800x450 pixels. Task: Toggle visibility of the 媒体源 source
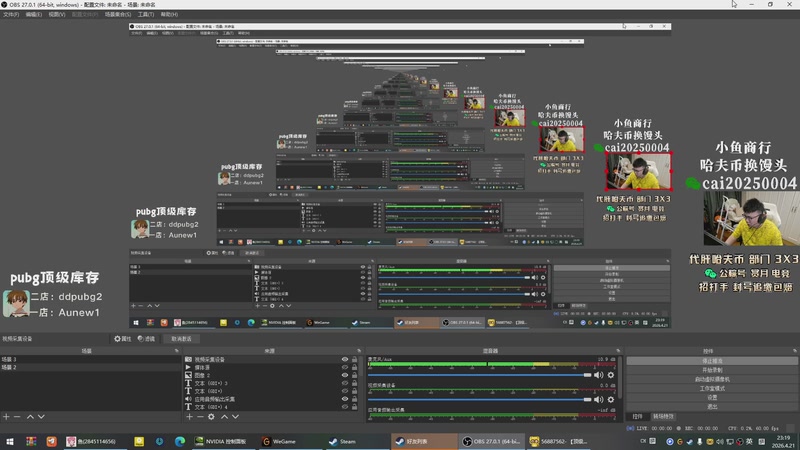(345, 367)
